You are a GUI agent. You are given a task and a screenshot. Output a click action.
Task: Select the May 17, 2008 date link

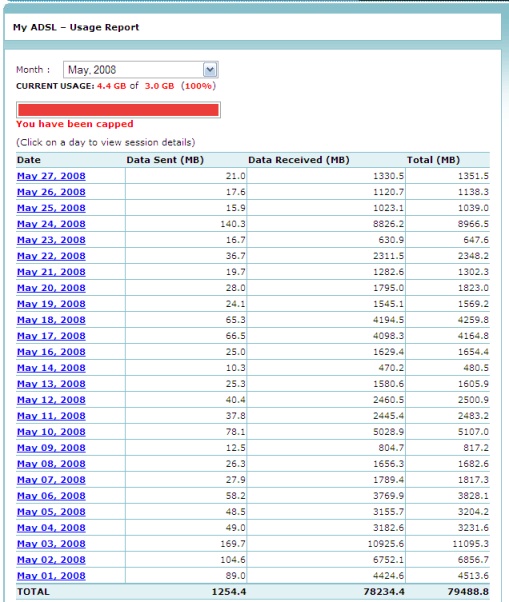51,336
